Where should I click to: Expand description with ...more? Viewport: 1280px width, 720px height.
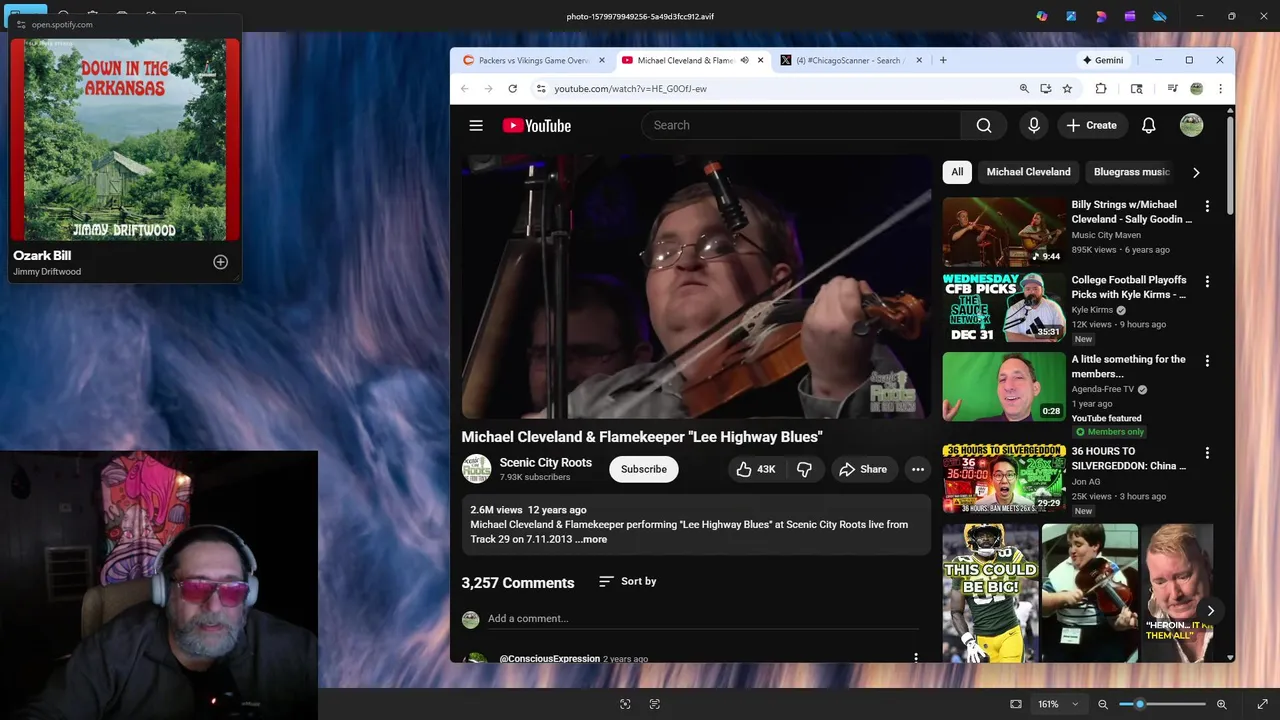pyautogui.click(x=591, y=539)
